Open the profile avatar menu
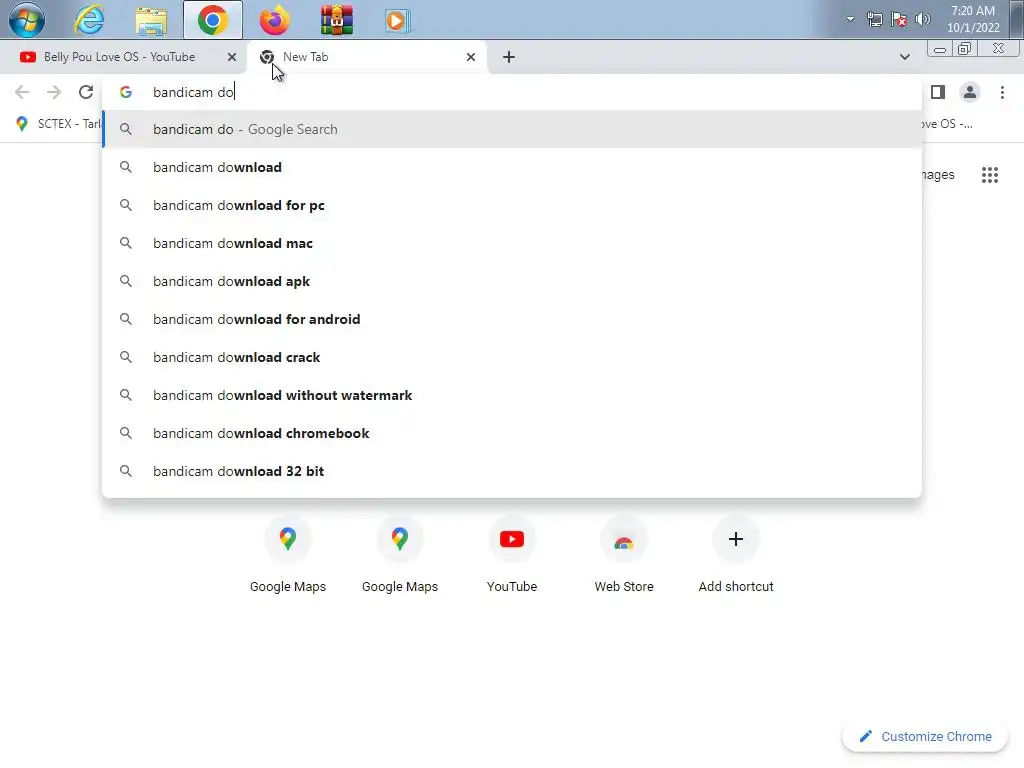 (x=970, y=92)
